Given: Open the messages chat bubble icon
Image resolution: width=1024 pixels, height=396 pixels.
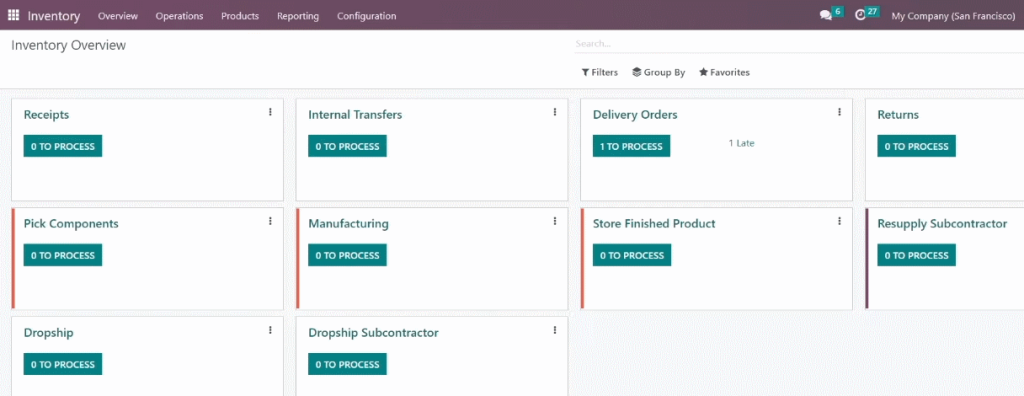Looking at the screenshot, I should click(825, 15).
